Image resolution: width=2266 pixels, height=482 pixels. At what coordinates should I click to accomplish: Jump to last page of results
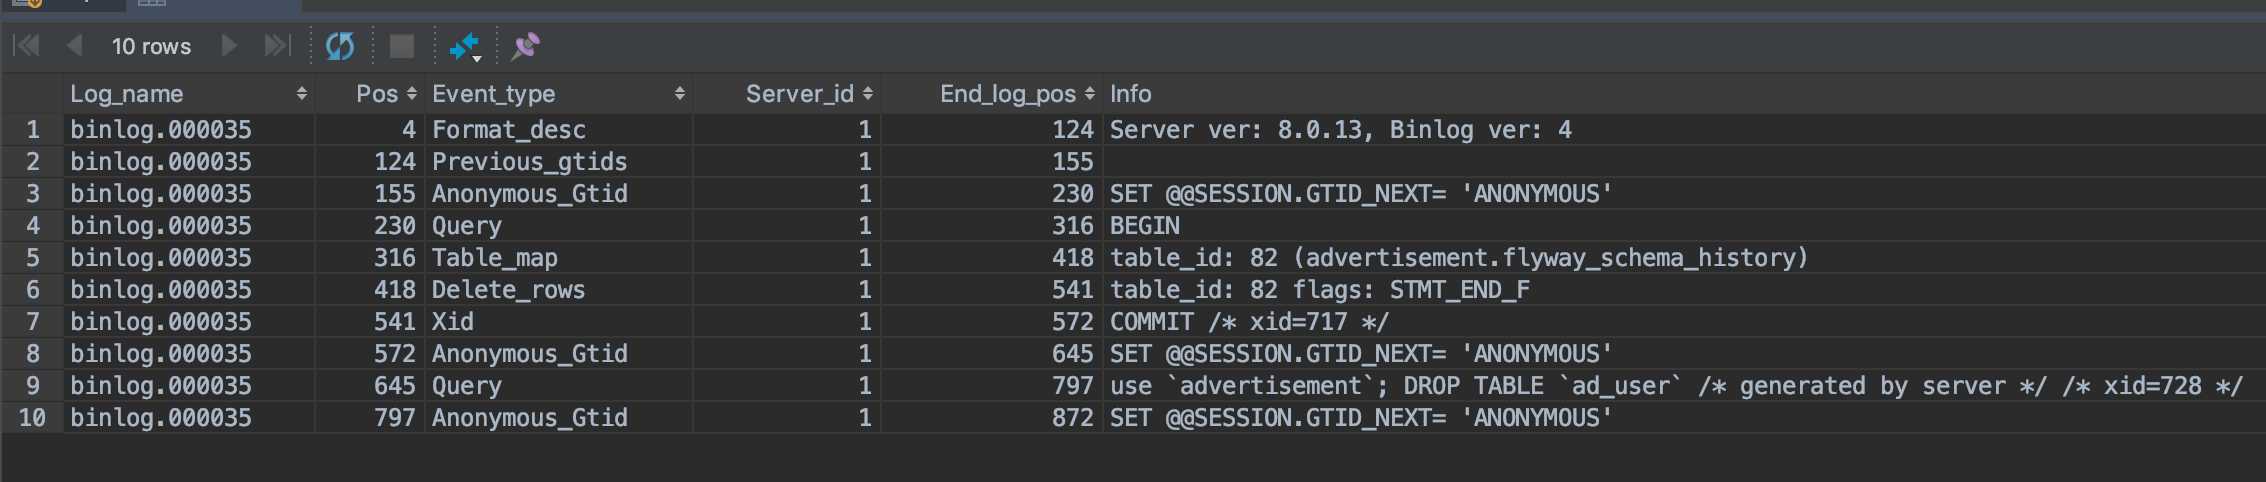point(277,46)
